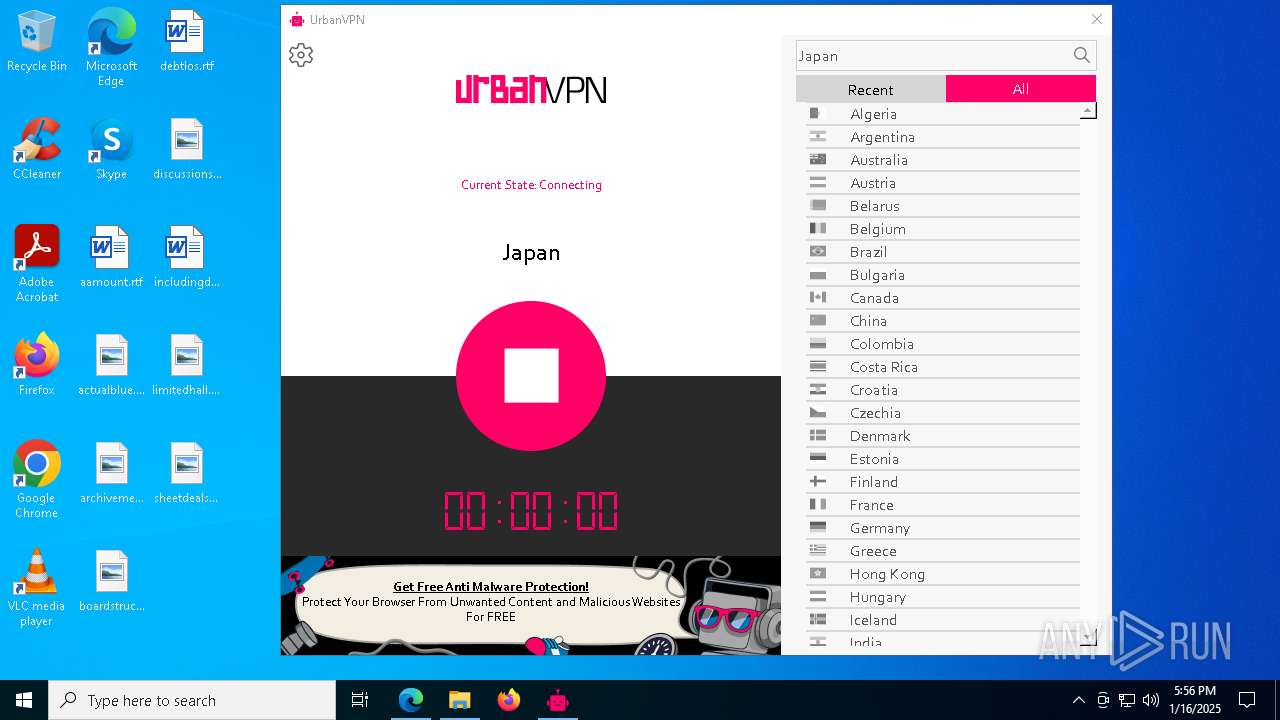Pick Iceland from the list

[x=943, y=620]
